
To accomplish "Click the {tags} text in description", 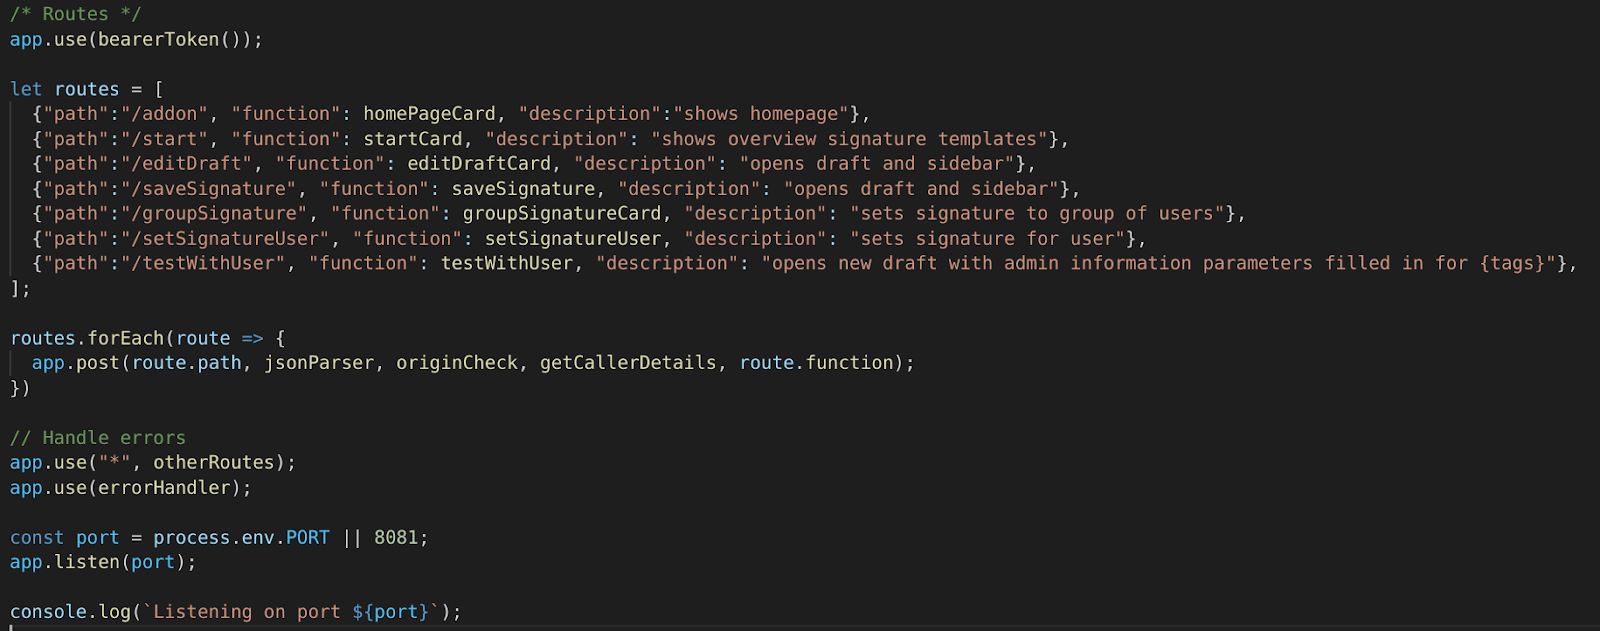I will 1512,263.
